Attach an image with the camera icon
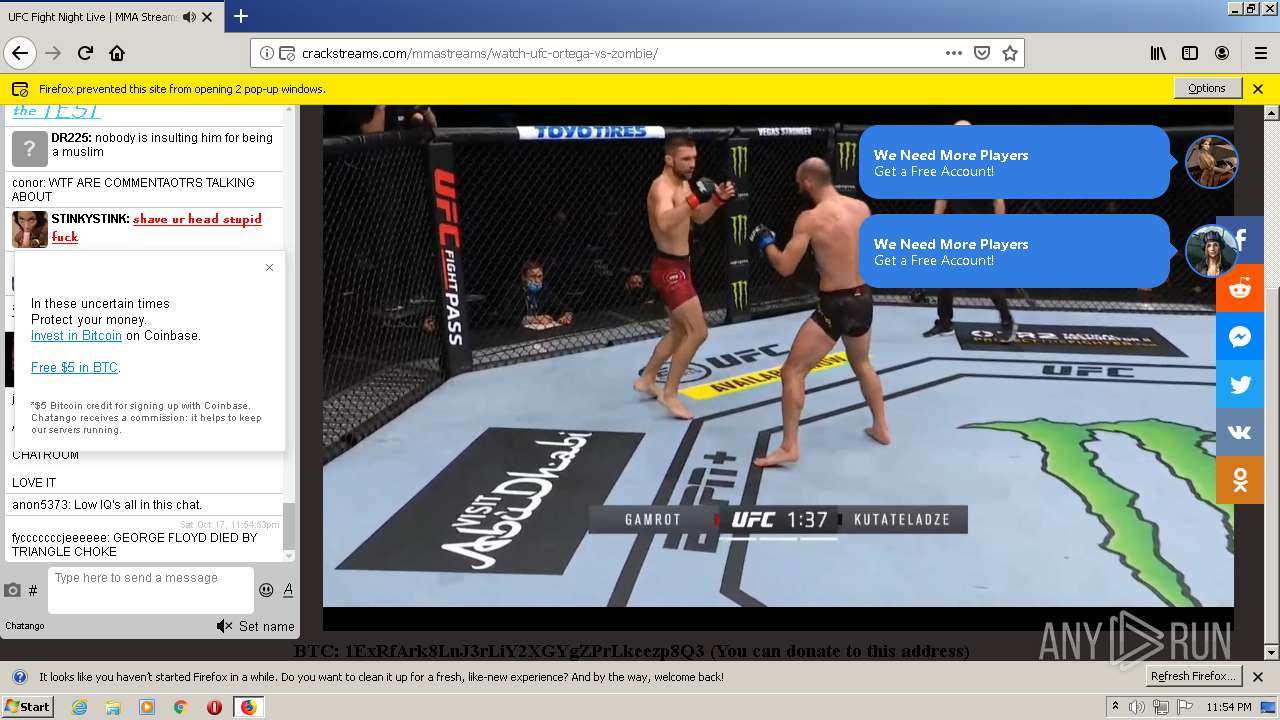Viewport: 1280px width, 720px height. pyautogui.click(x=13, y=590)
